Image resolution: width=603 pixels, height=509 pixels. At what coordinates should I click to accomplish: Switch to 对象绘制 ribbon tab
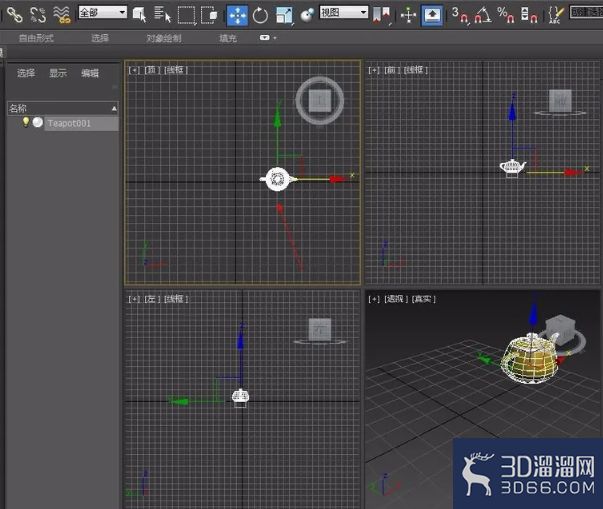(163, 38)
